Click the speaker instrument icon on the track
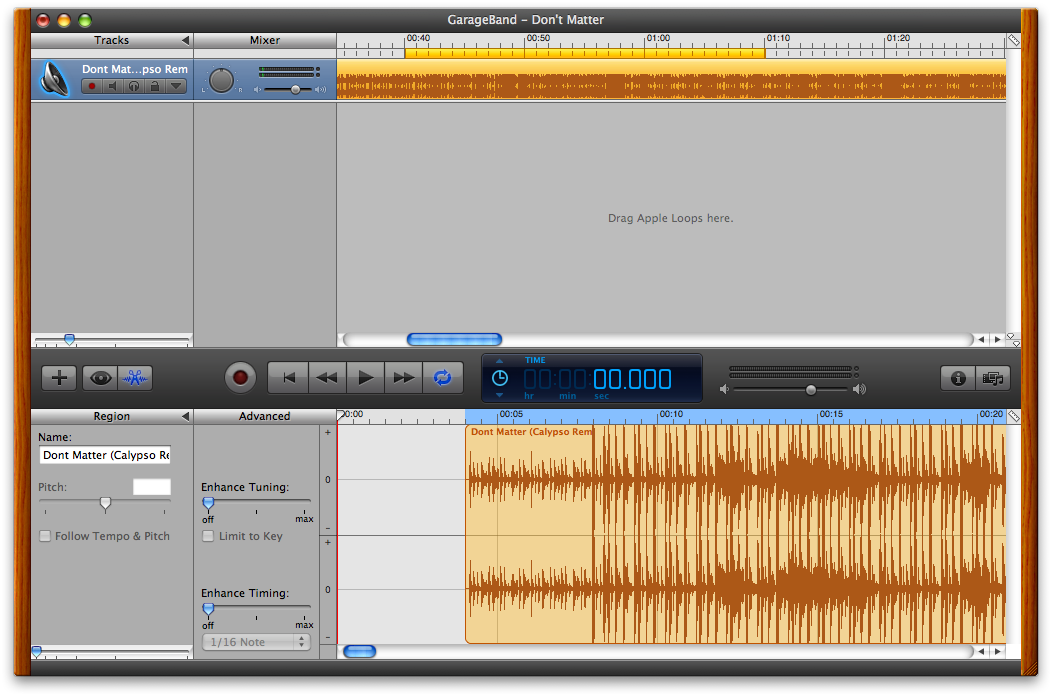This screenshot has width=1052, height=696. [54, 79]
